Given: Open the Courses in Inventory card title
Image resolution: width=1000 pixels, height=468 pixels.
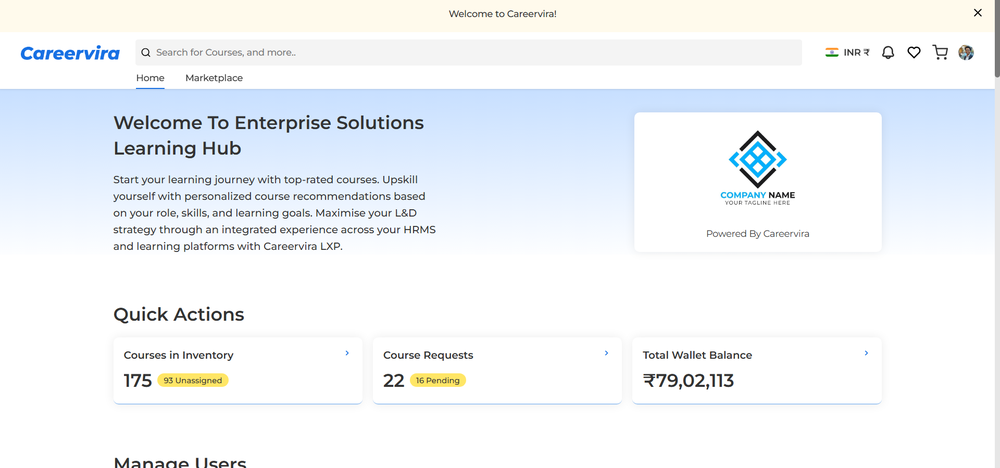Looking at the screenshot, I should [x=179, y=355].
